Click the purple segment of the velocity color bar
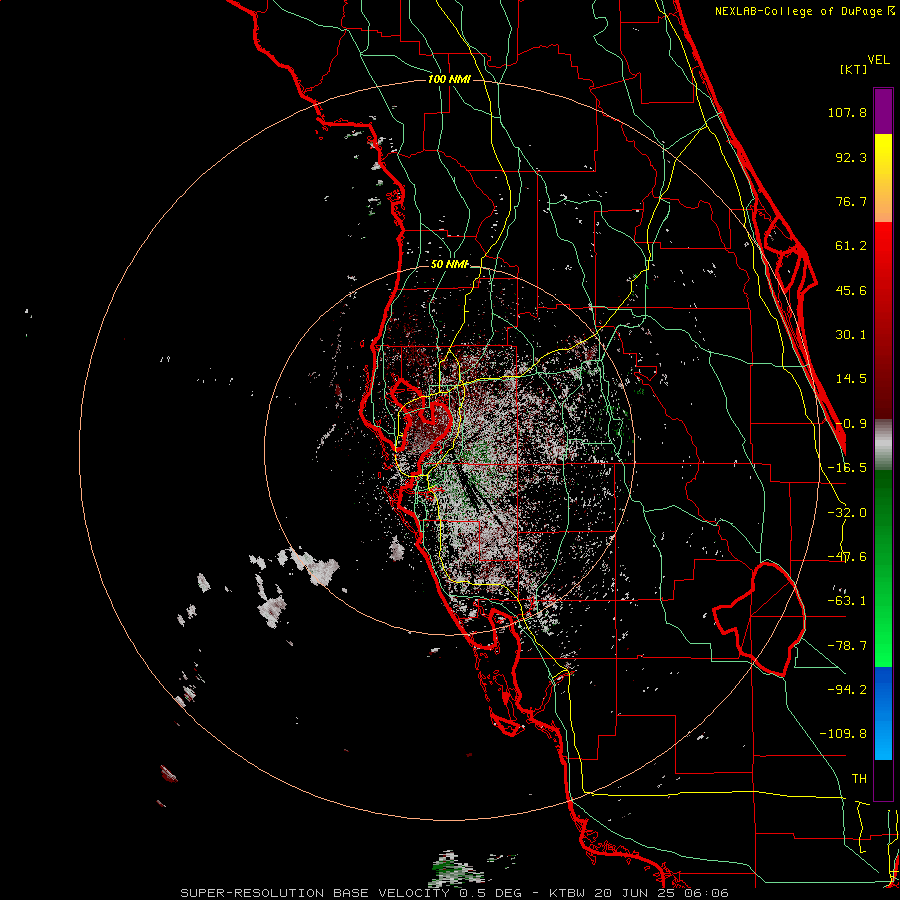The height and width of the screenshot is (900, 900). coord(883,112)
